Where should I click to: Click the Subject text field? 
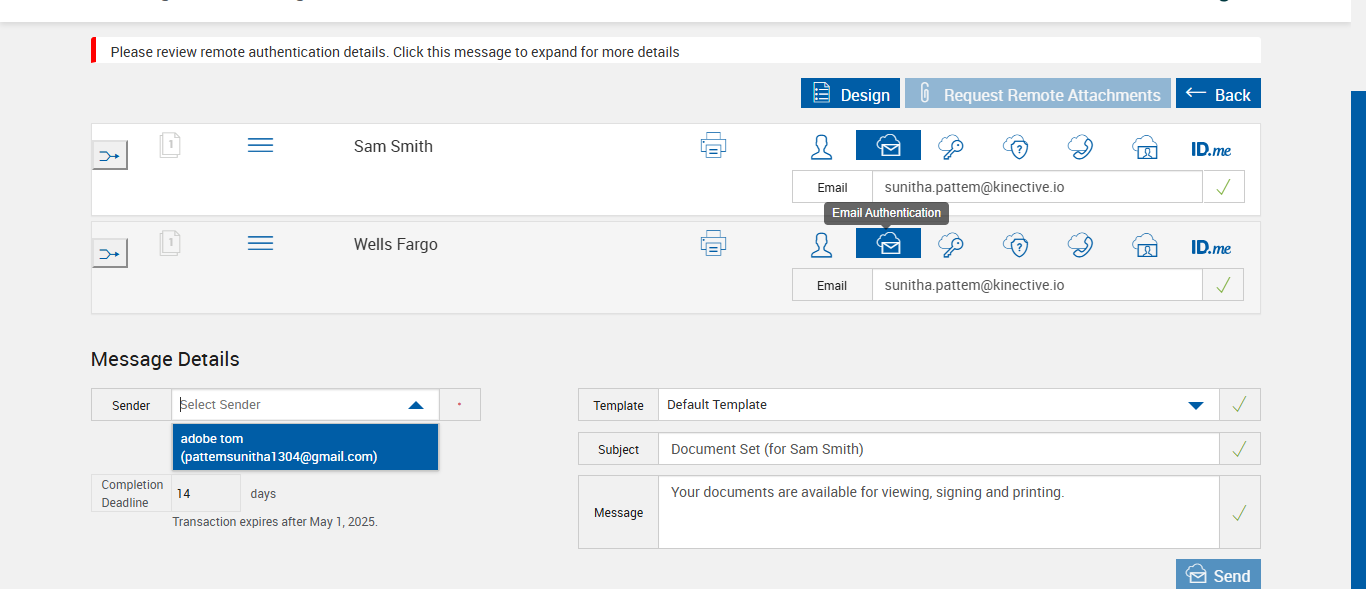pyautogui.click(x=938, y=449)
